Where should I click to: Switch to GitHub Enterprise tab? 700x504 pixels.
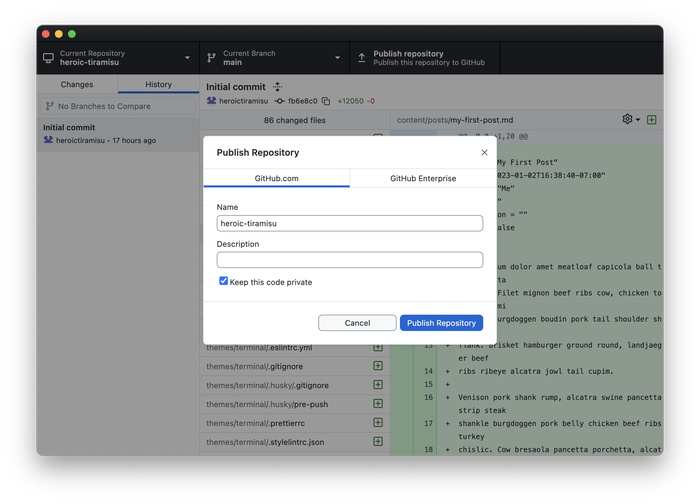tap(423, 178)
